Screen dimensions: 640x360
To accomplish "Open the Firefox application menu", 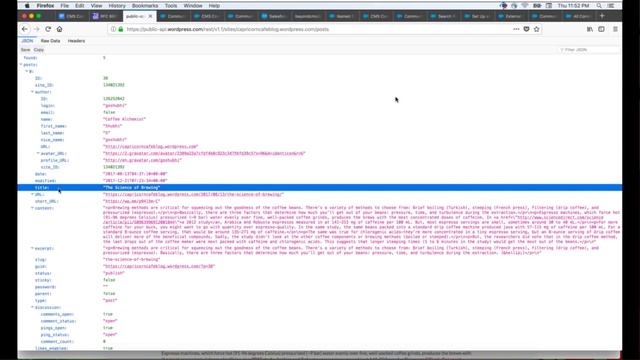I will pyautogui.click(x=45, y=6).
